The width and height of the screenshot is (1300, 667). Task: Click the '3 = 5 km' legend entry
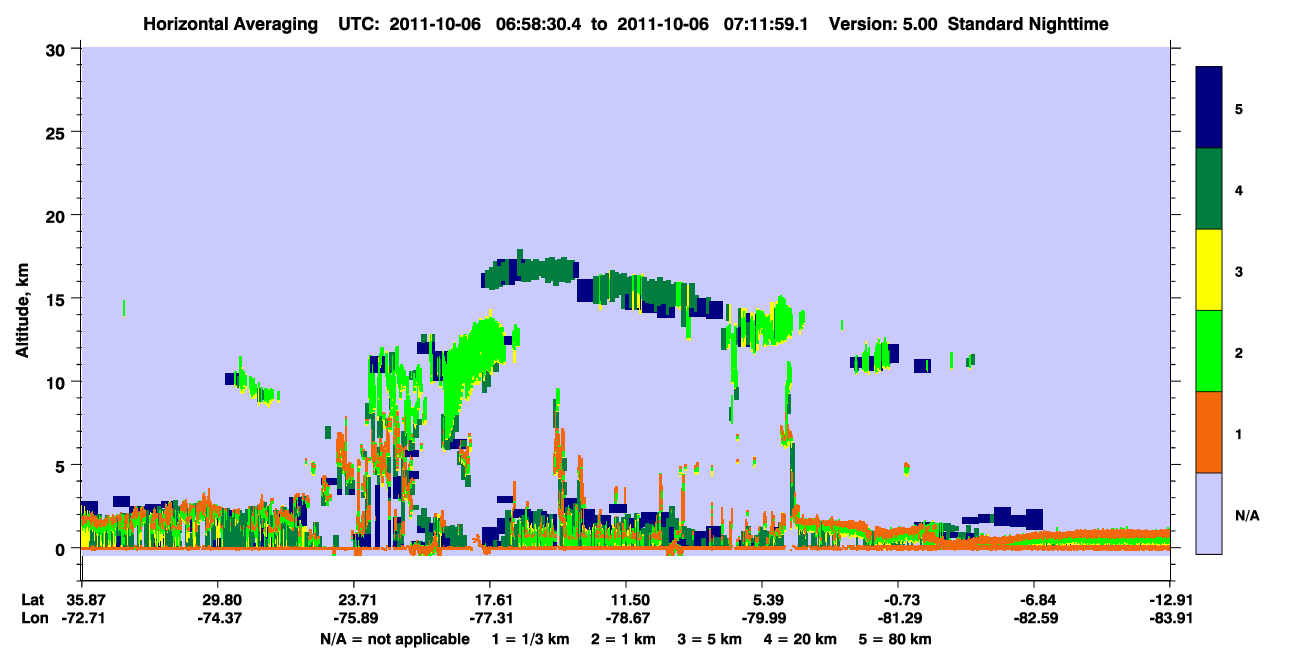point(711,639)
